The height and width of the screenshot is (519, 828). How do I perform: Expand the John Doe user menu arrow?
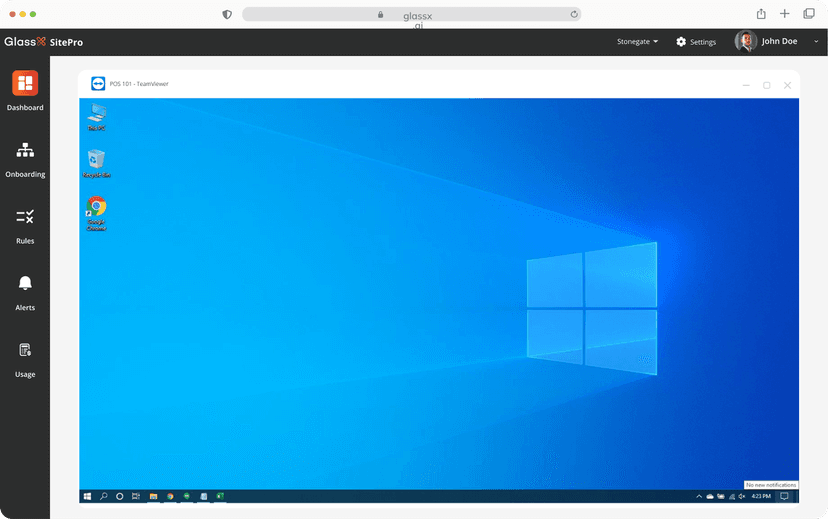point(816,41)
